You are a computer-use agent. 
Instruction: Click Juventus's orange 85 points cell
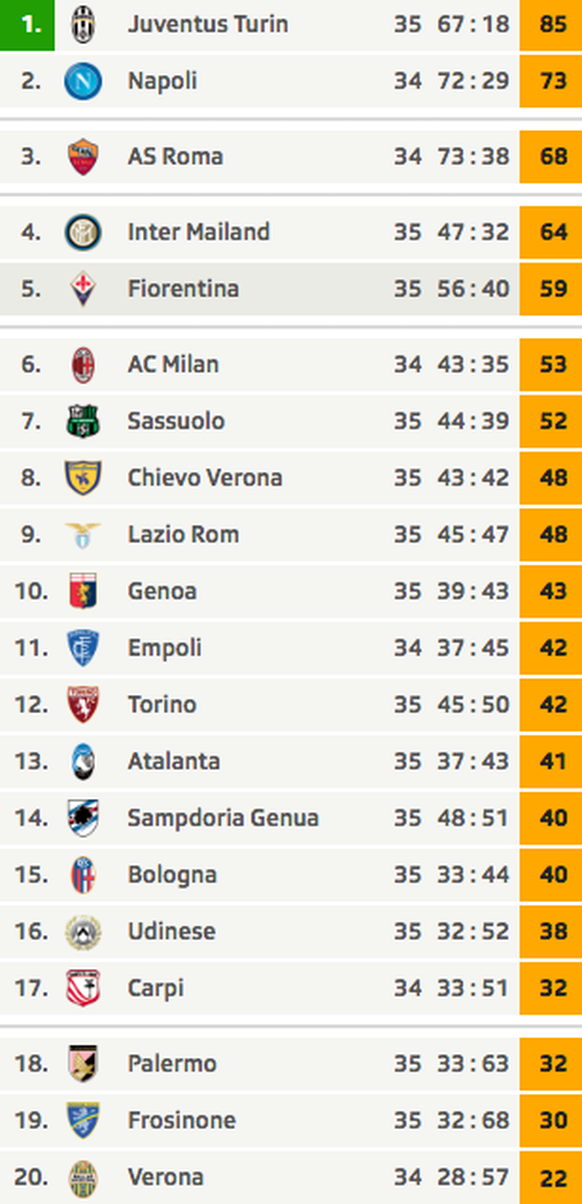551,24
